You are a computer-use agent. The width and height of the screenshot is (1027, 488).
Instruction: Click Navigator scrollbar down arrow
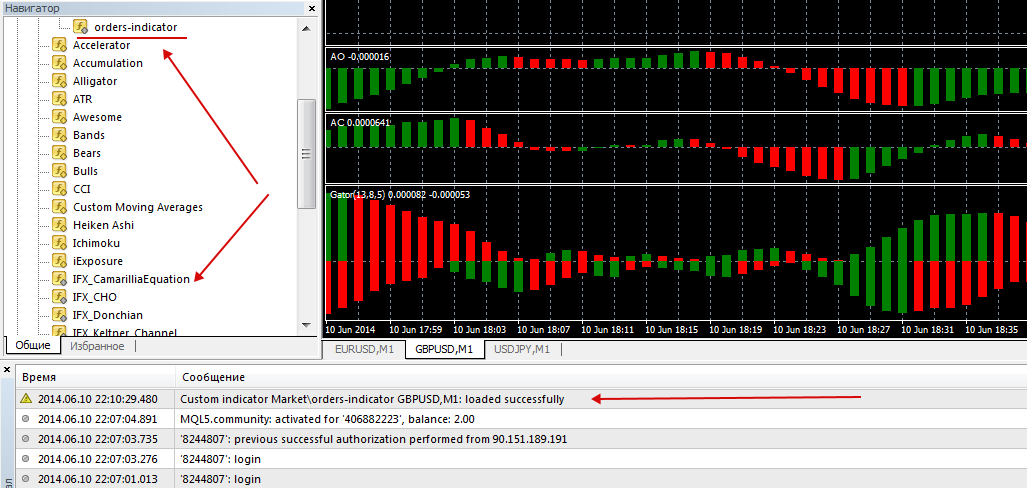(x=307, y=325)
